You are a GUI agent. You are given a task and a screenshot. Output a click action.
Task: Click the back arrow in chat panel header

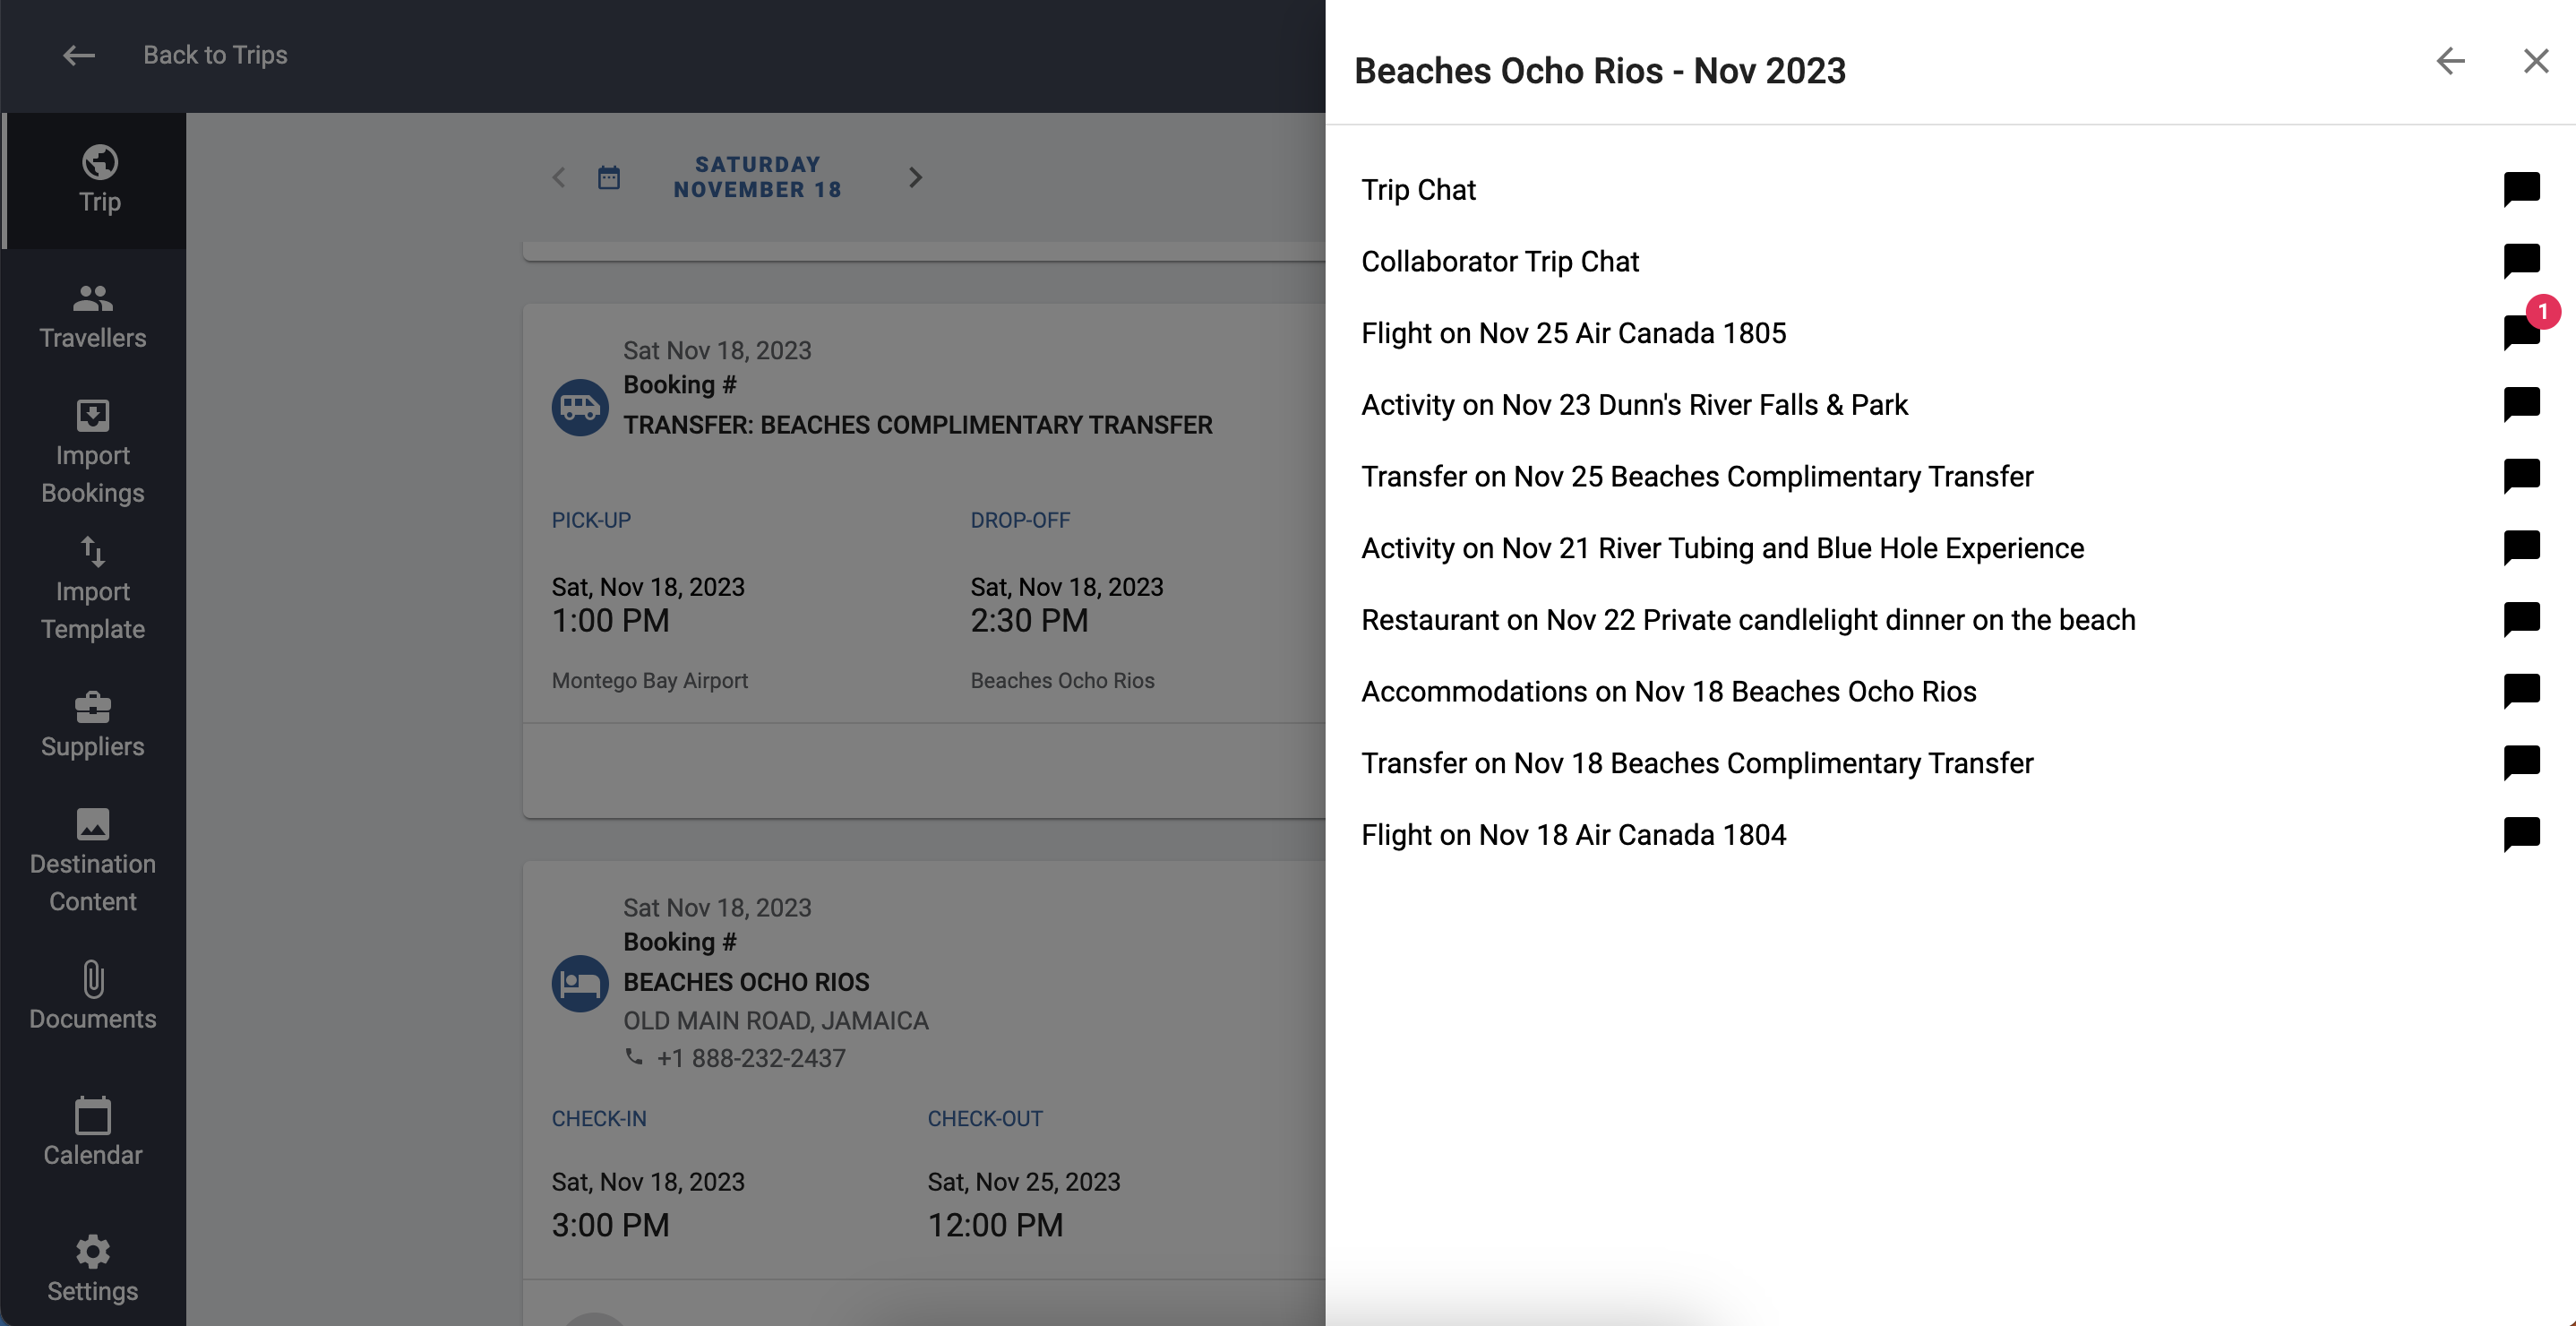click(x=2450, y=61)
